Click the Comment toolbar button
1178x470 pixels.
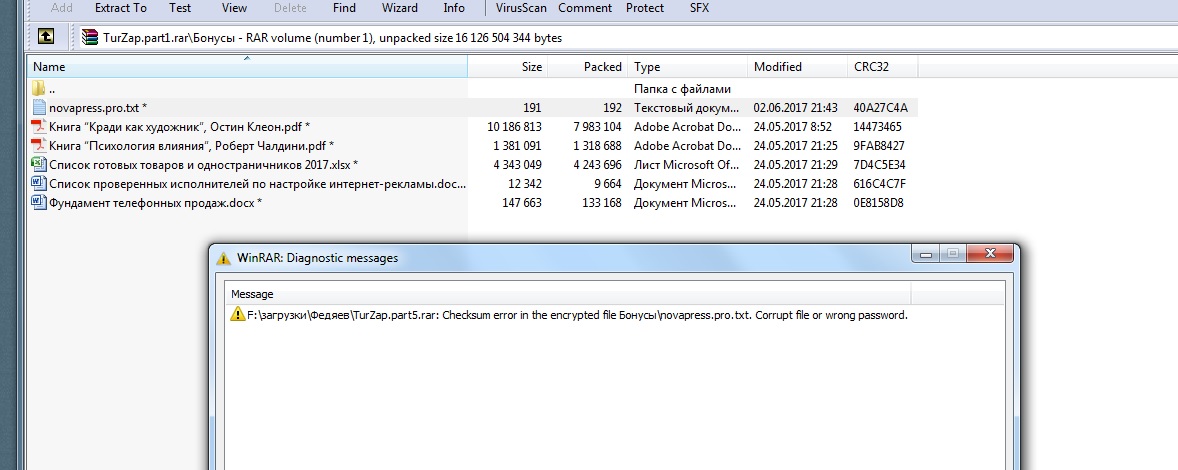[x=585, y=8]
